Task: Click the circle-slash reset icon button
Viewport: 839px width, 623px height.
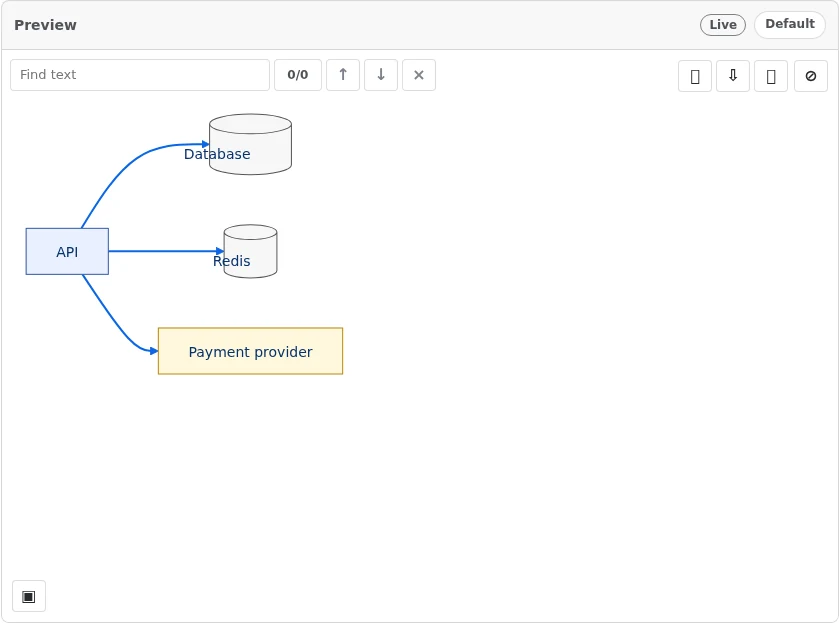Action: coord(811,76)
